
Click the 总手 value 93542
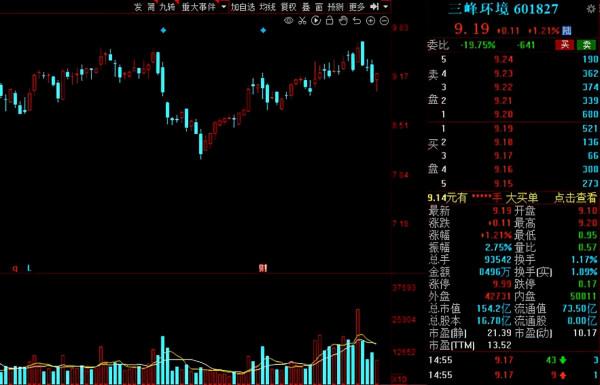498,259
